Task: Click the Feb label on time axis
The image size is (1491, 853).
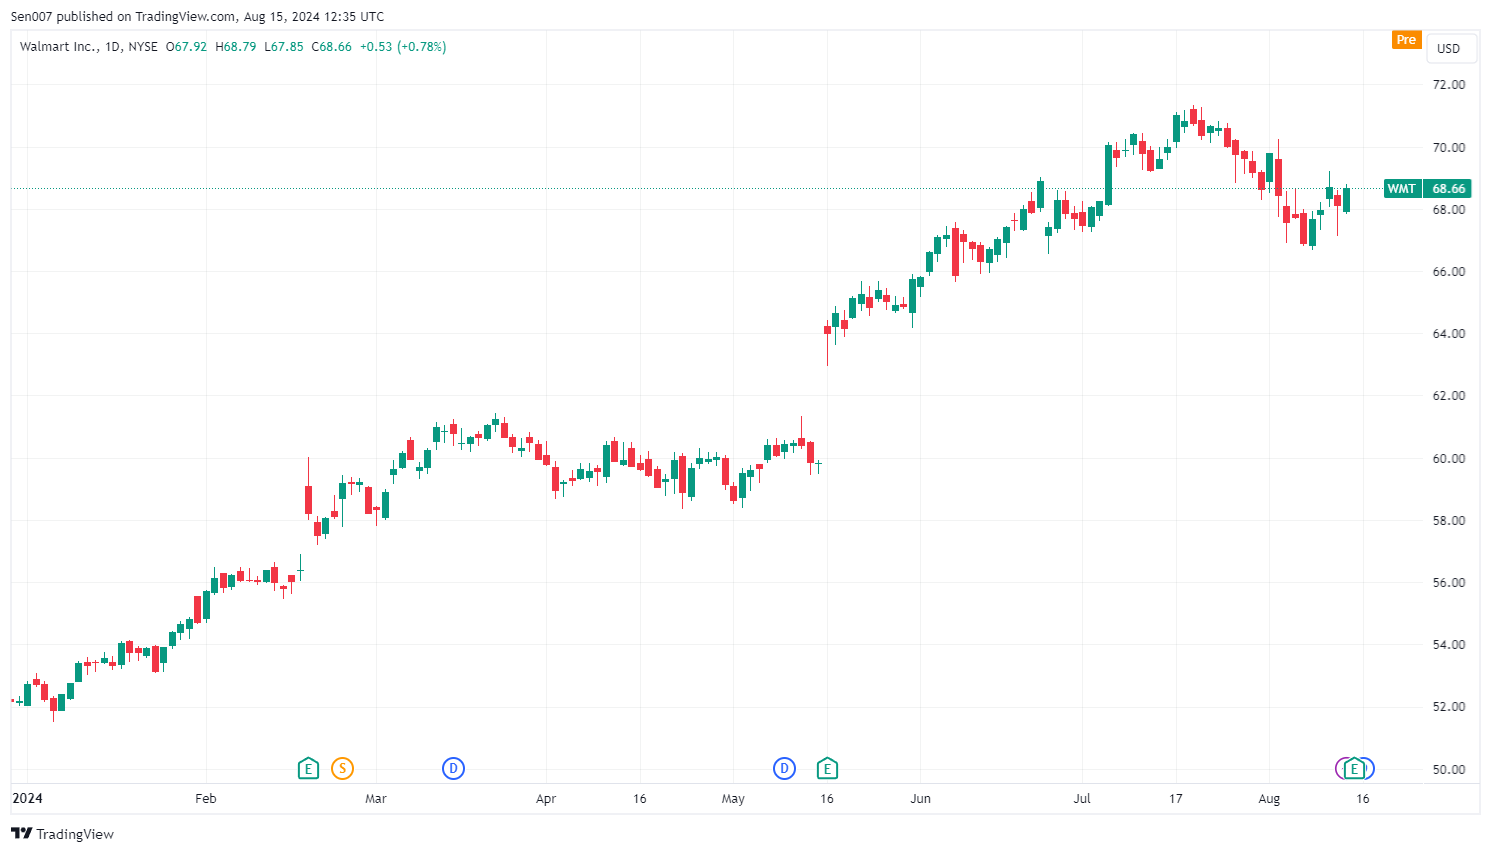Action: tap(205, 798)
